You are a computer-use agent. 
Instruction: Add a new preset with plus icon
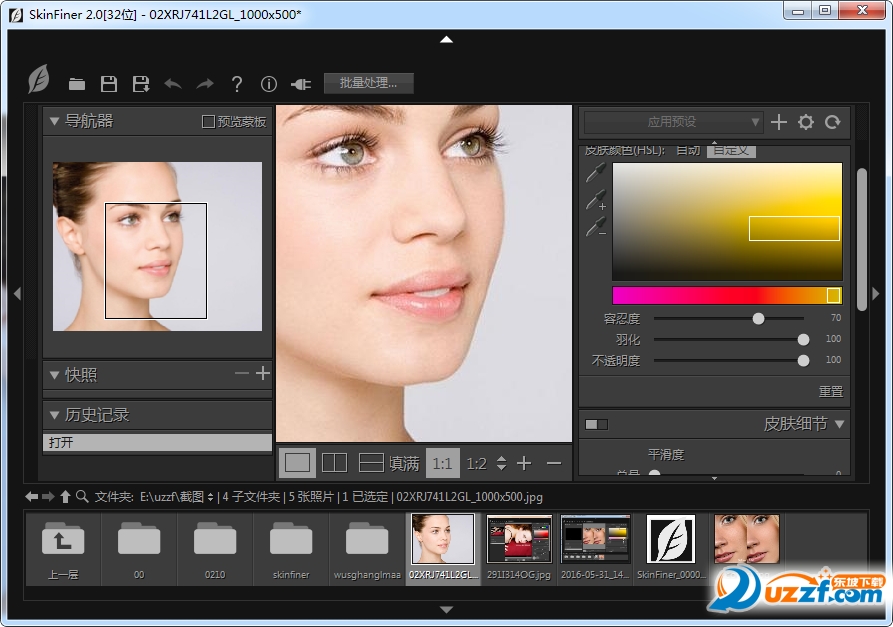[x=779, y=122]
